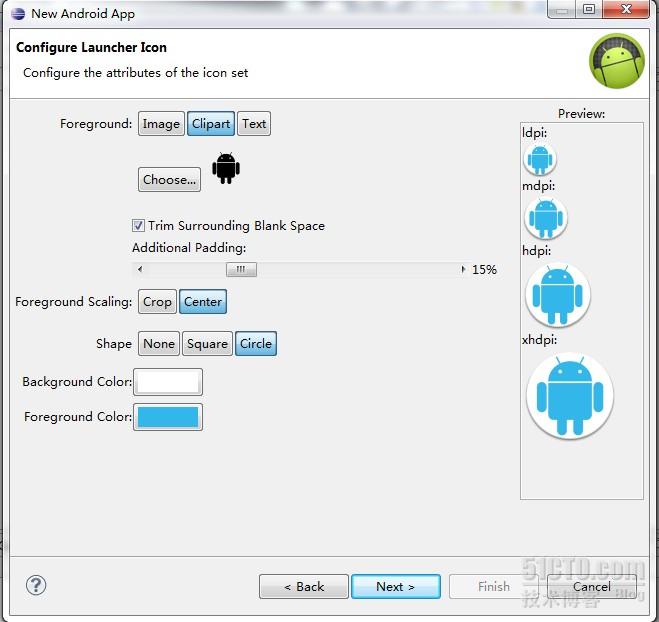Go back with the < Back button
Screen dimensions: 659x622
coord(304,586)
